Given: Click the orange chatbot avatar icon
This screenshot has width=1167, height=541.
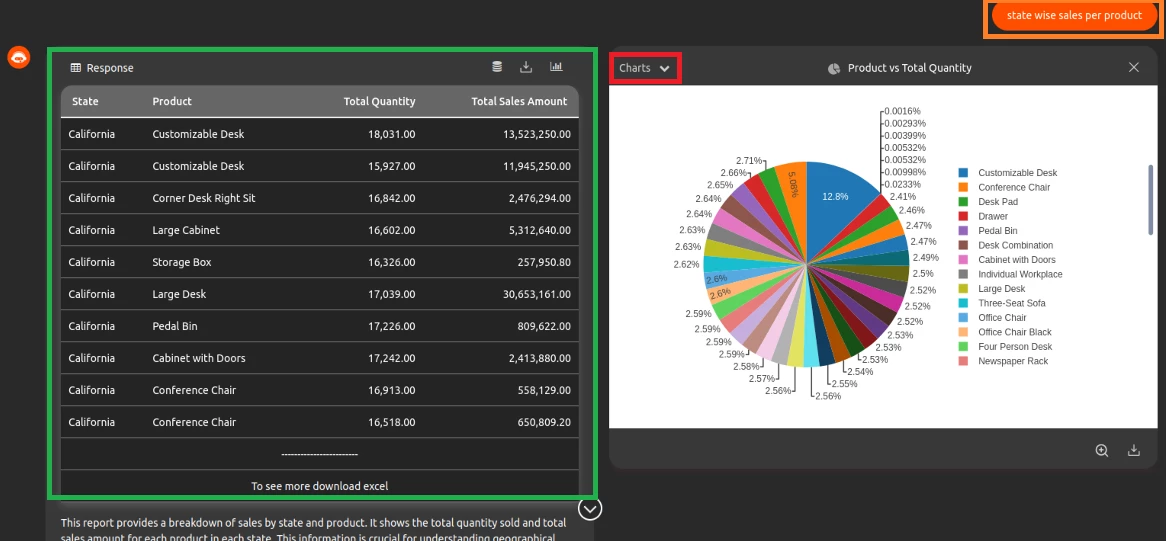Looking at the screenshot, I should point(18,57).
